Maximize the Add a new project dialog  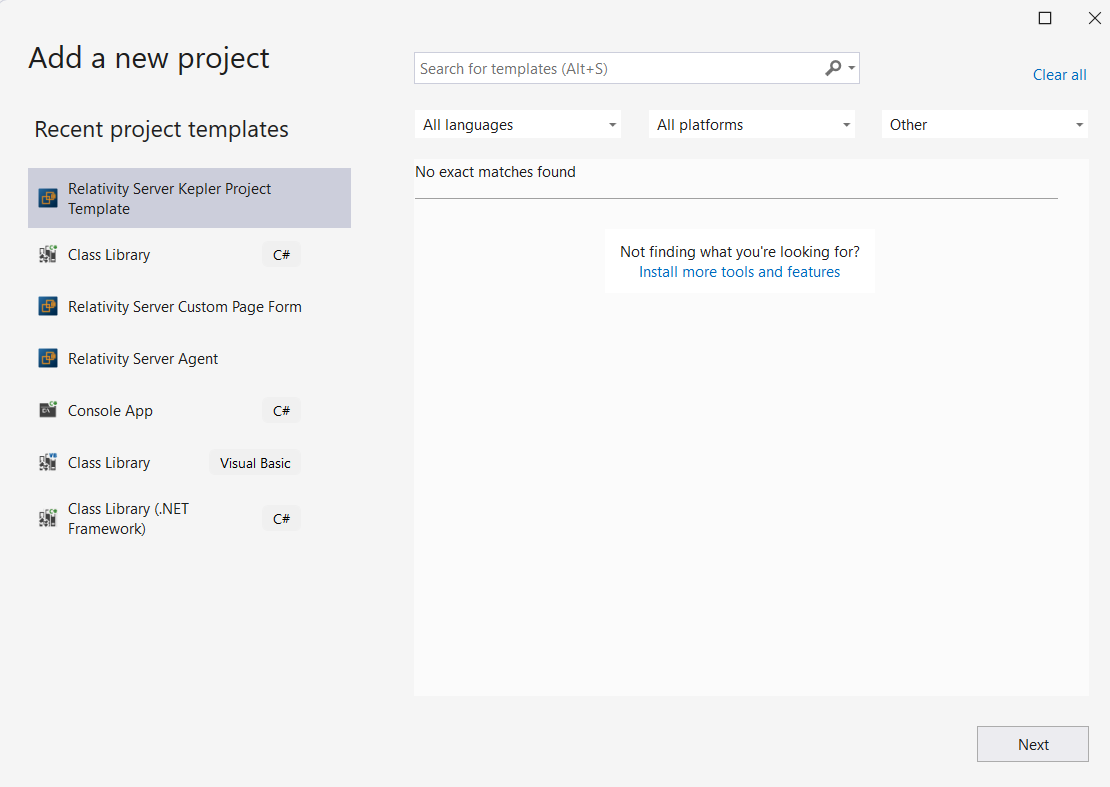[x=1045, y=18]
